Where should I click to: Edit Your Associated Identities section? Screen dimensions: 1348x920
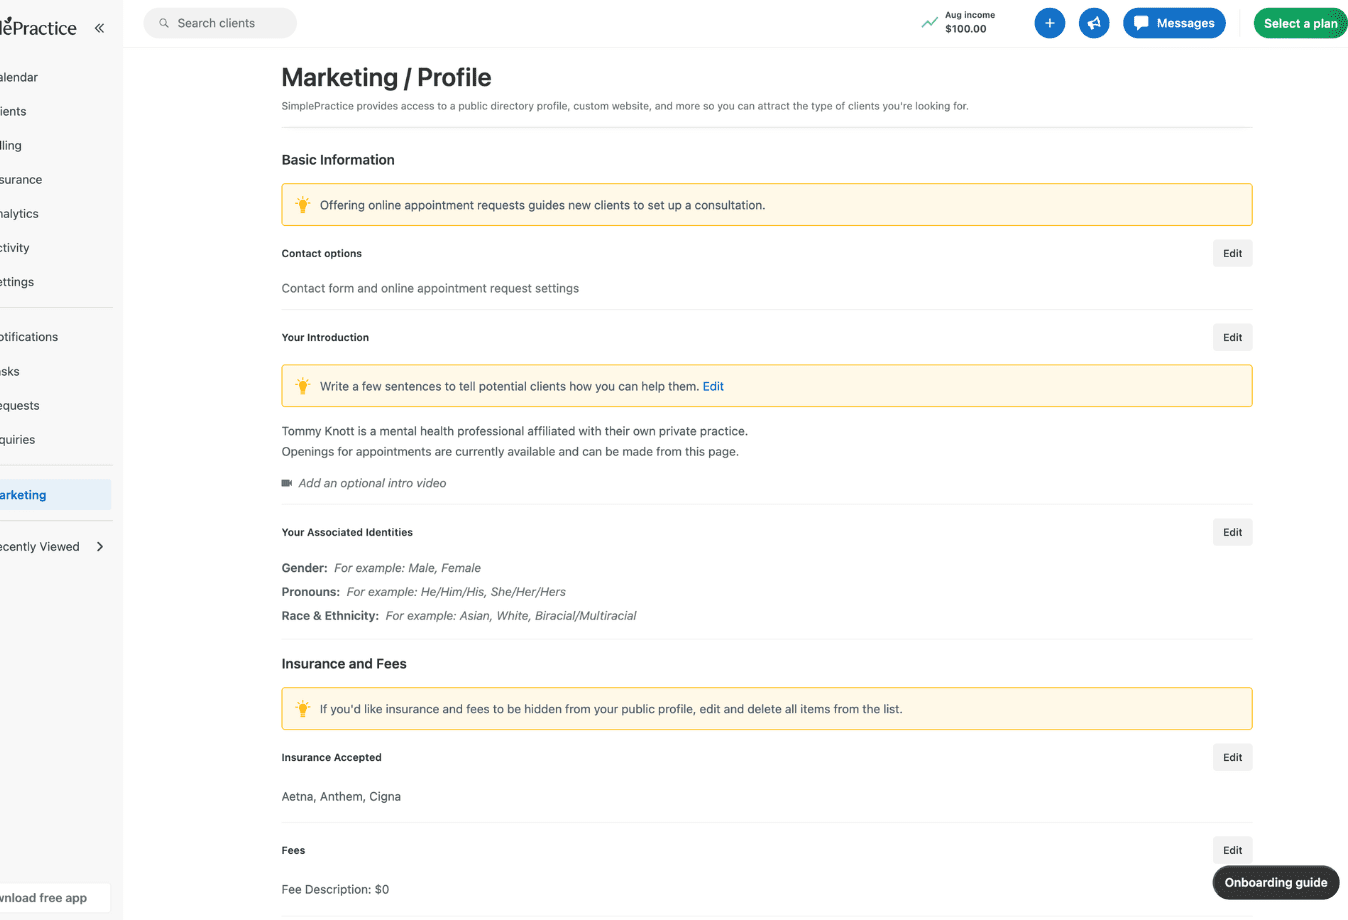(x=1232, y=533)
